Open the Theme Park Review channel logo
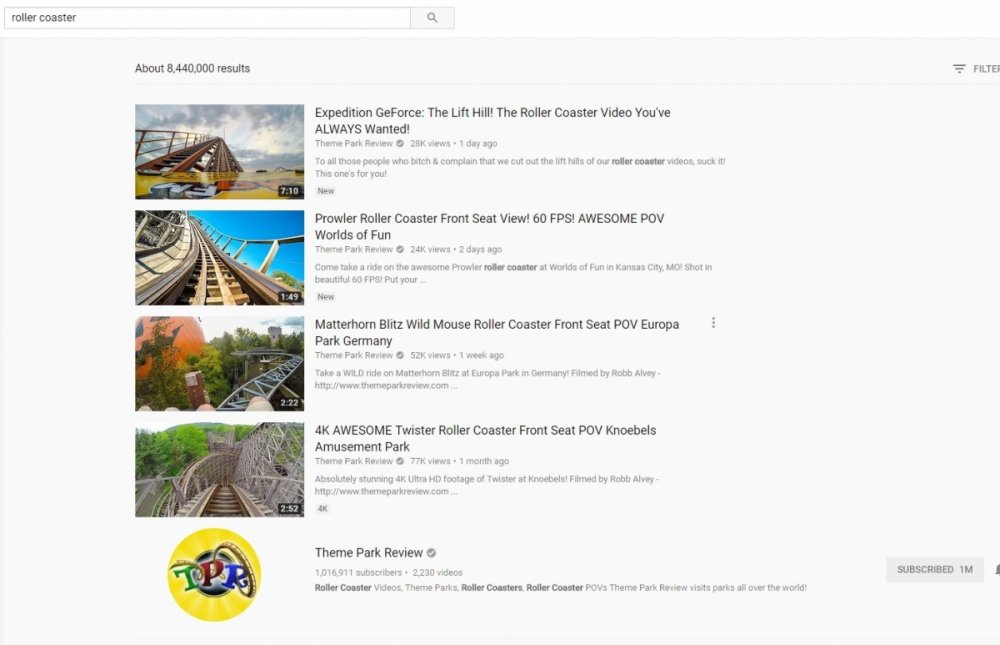Viewport: 1000px width, 645px height. click(214, 575)
